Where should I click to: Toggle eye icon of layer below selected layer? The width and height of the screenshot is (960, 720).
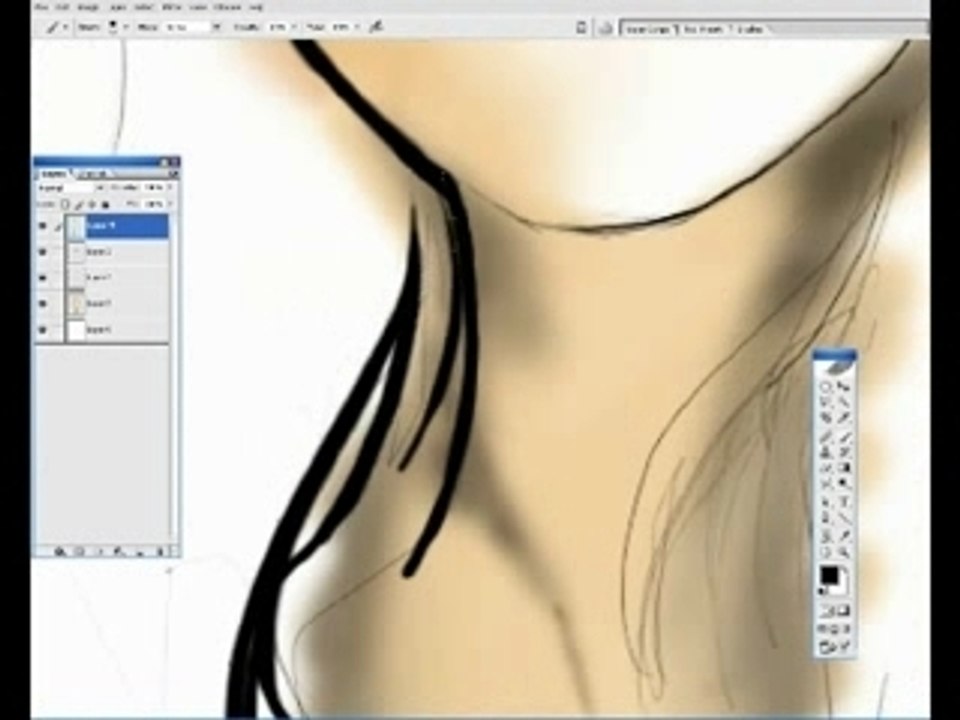coord(42,252)
